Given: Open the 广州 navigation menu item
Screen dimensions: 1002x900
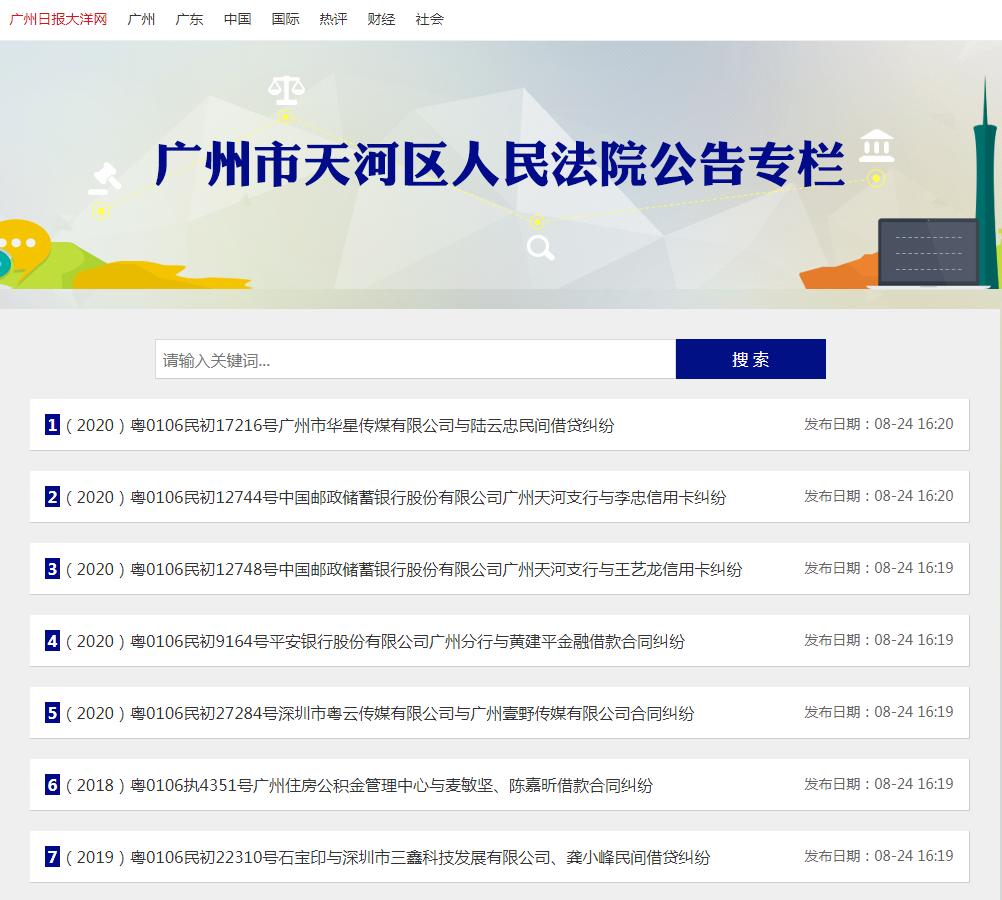Looking at the screenshot, I should pyautogui.click(x=141, y=19).
